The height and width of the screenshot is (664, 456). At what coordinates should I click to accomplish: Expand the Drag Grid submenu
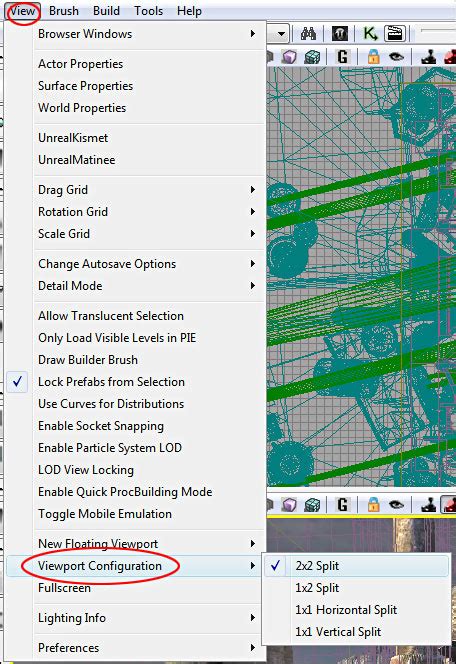pyautogui.click(x=135, y=190)
